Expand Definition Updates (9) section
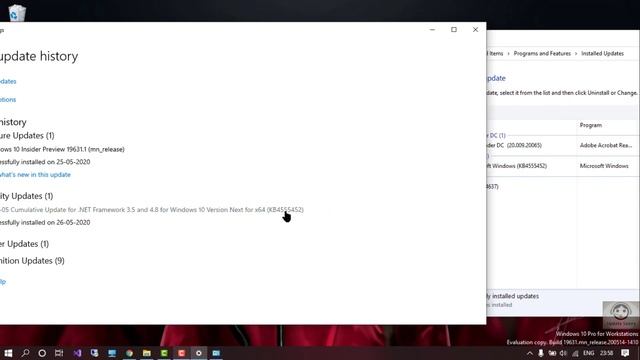 (x=32, y=261)
